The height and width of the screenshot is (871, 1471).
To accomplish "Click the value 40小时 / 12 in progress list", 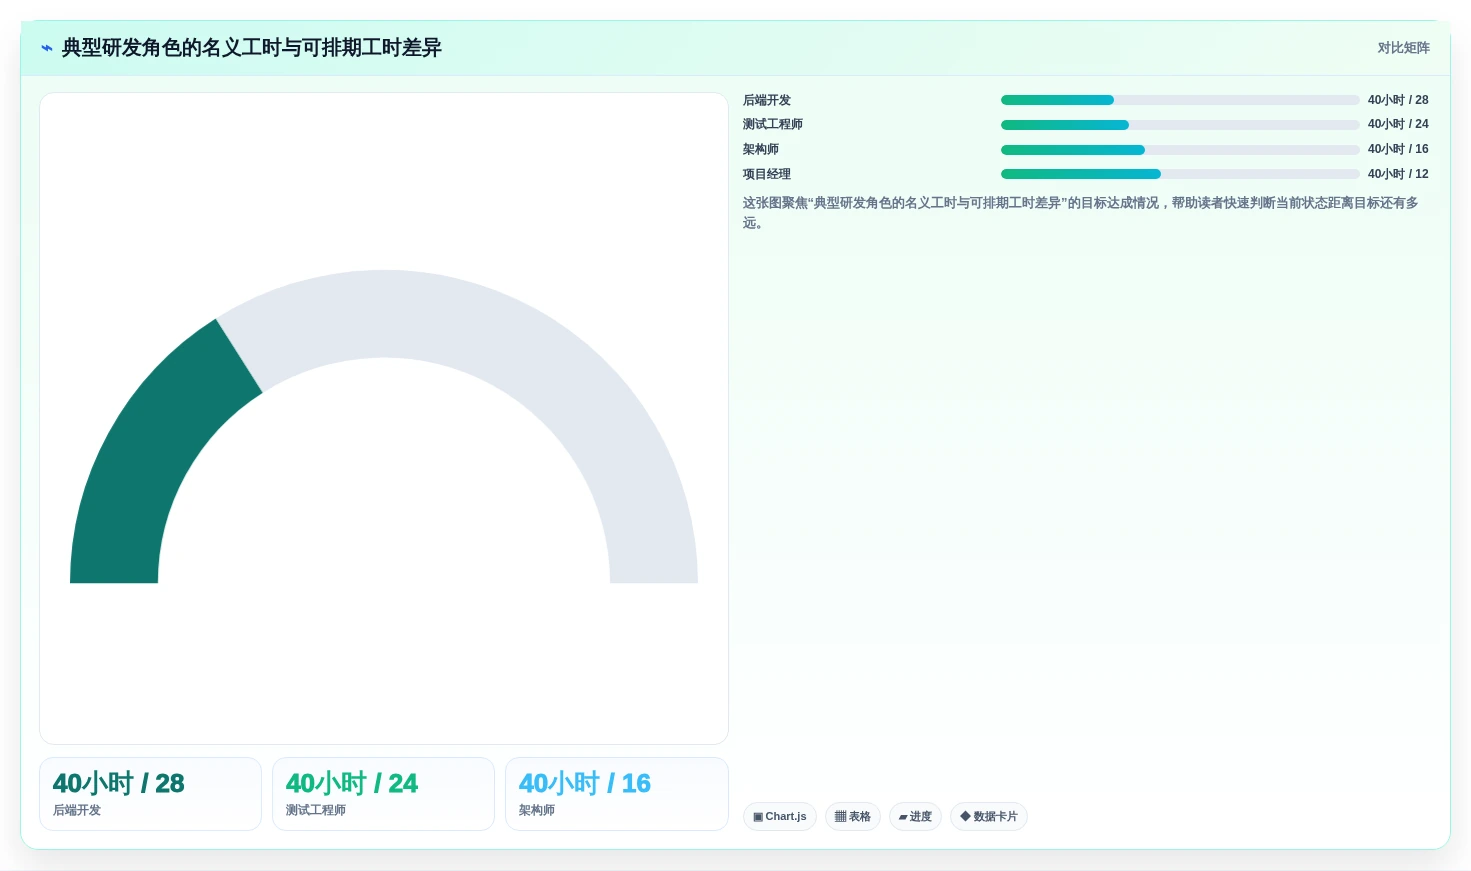I will pyautogui.click(x=1398, y=174).
